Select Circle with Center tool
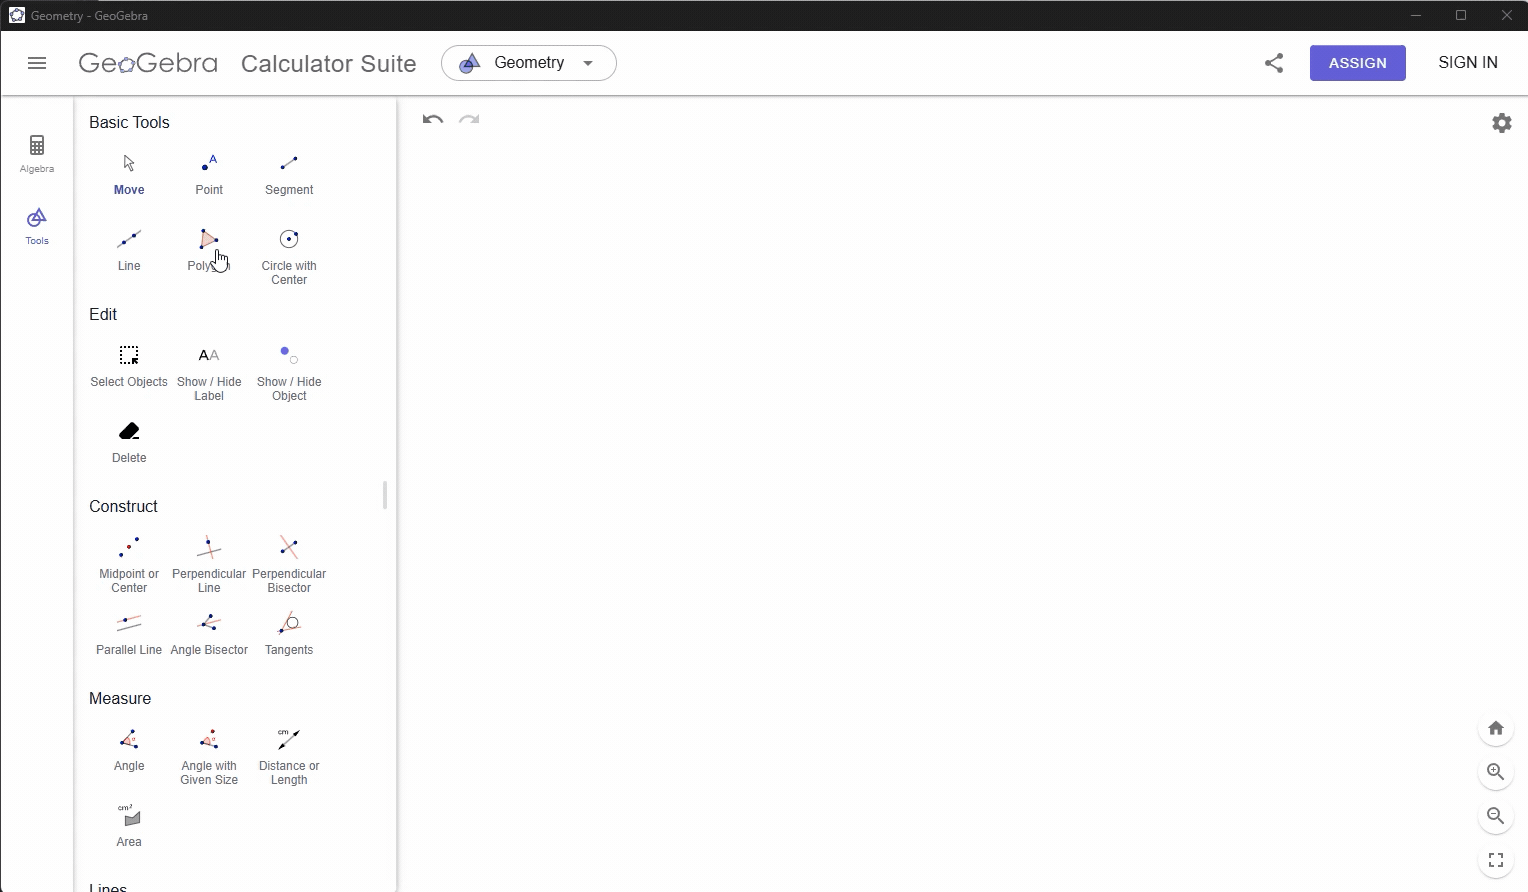1528x892 pixels. tap(289, 257)
